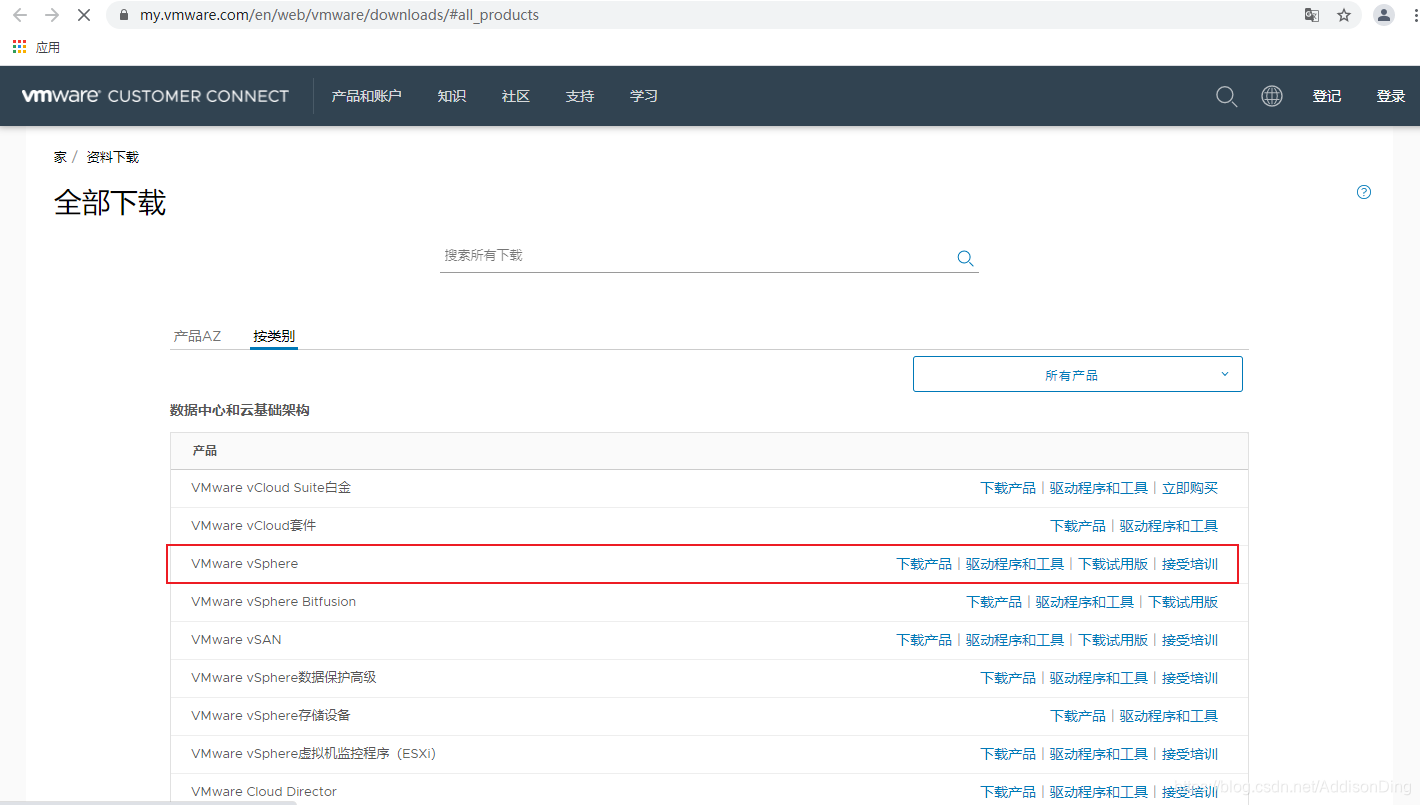Click the 数据中心和云基础架构 category heading

(240, 411)
